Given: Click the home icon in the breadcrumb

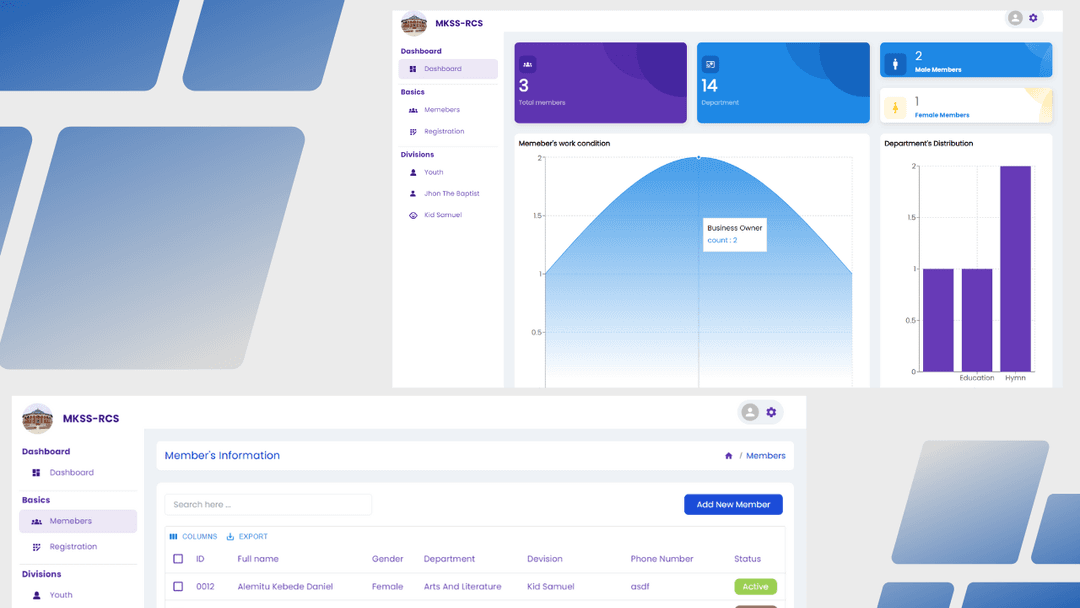Looking at the screenshot, I should [x=729, y=456].
